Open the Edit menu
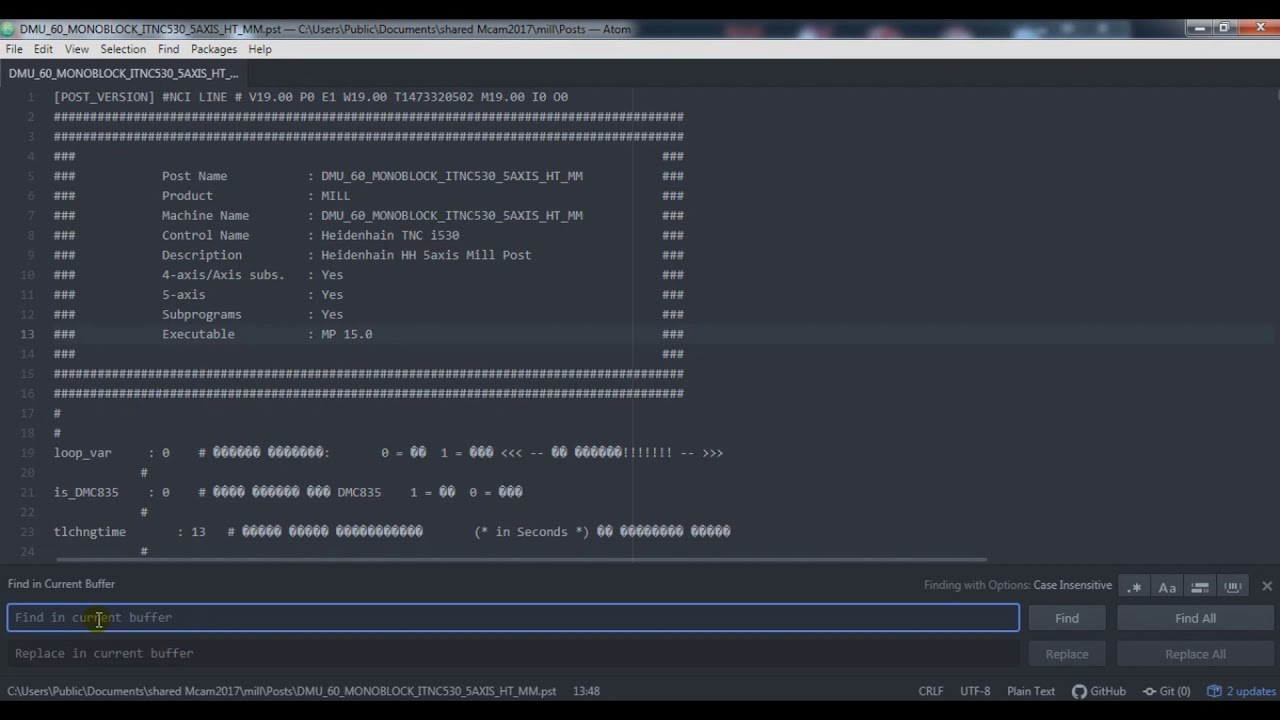The image size is (1280, 720). coord(43,49)
